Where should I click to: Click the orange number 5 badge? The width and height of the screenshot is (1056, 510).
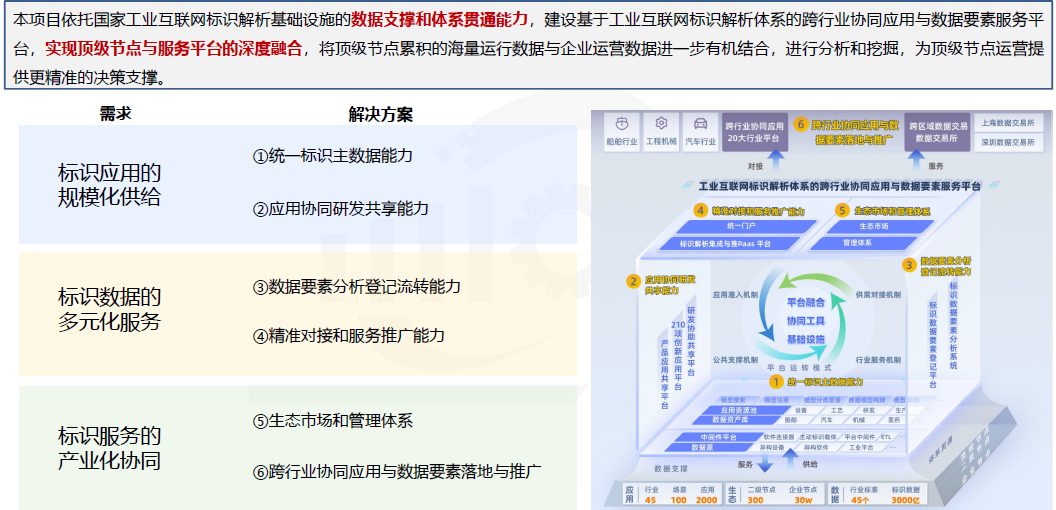coord(843,211)
